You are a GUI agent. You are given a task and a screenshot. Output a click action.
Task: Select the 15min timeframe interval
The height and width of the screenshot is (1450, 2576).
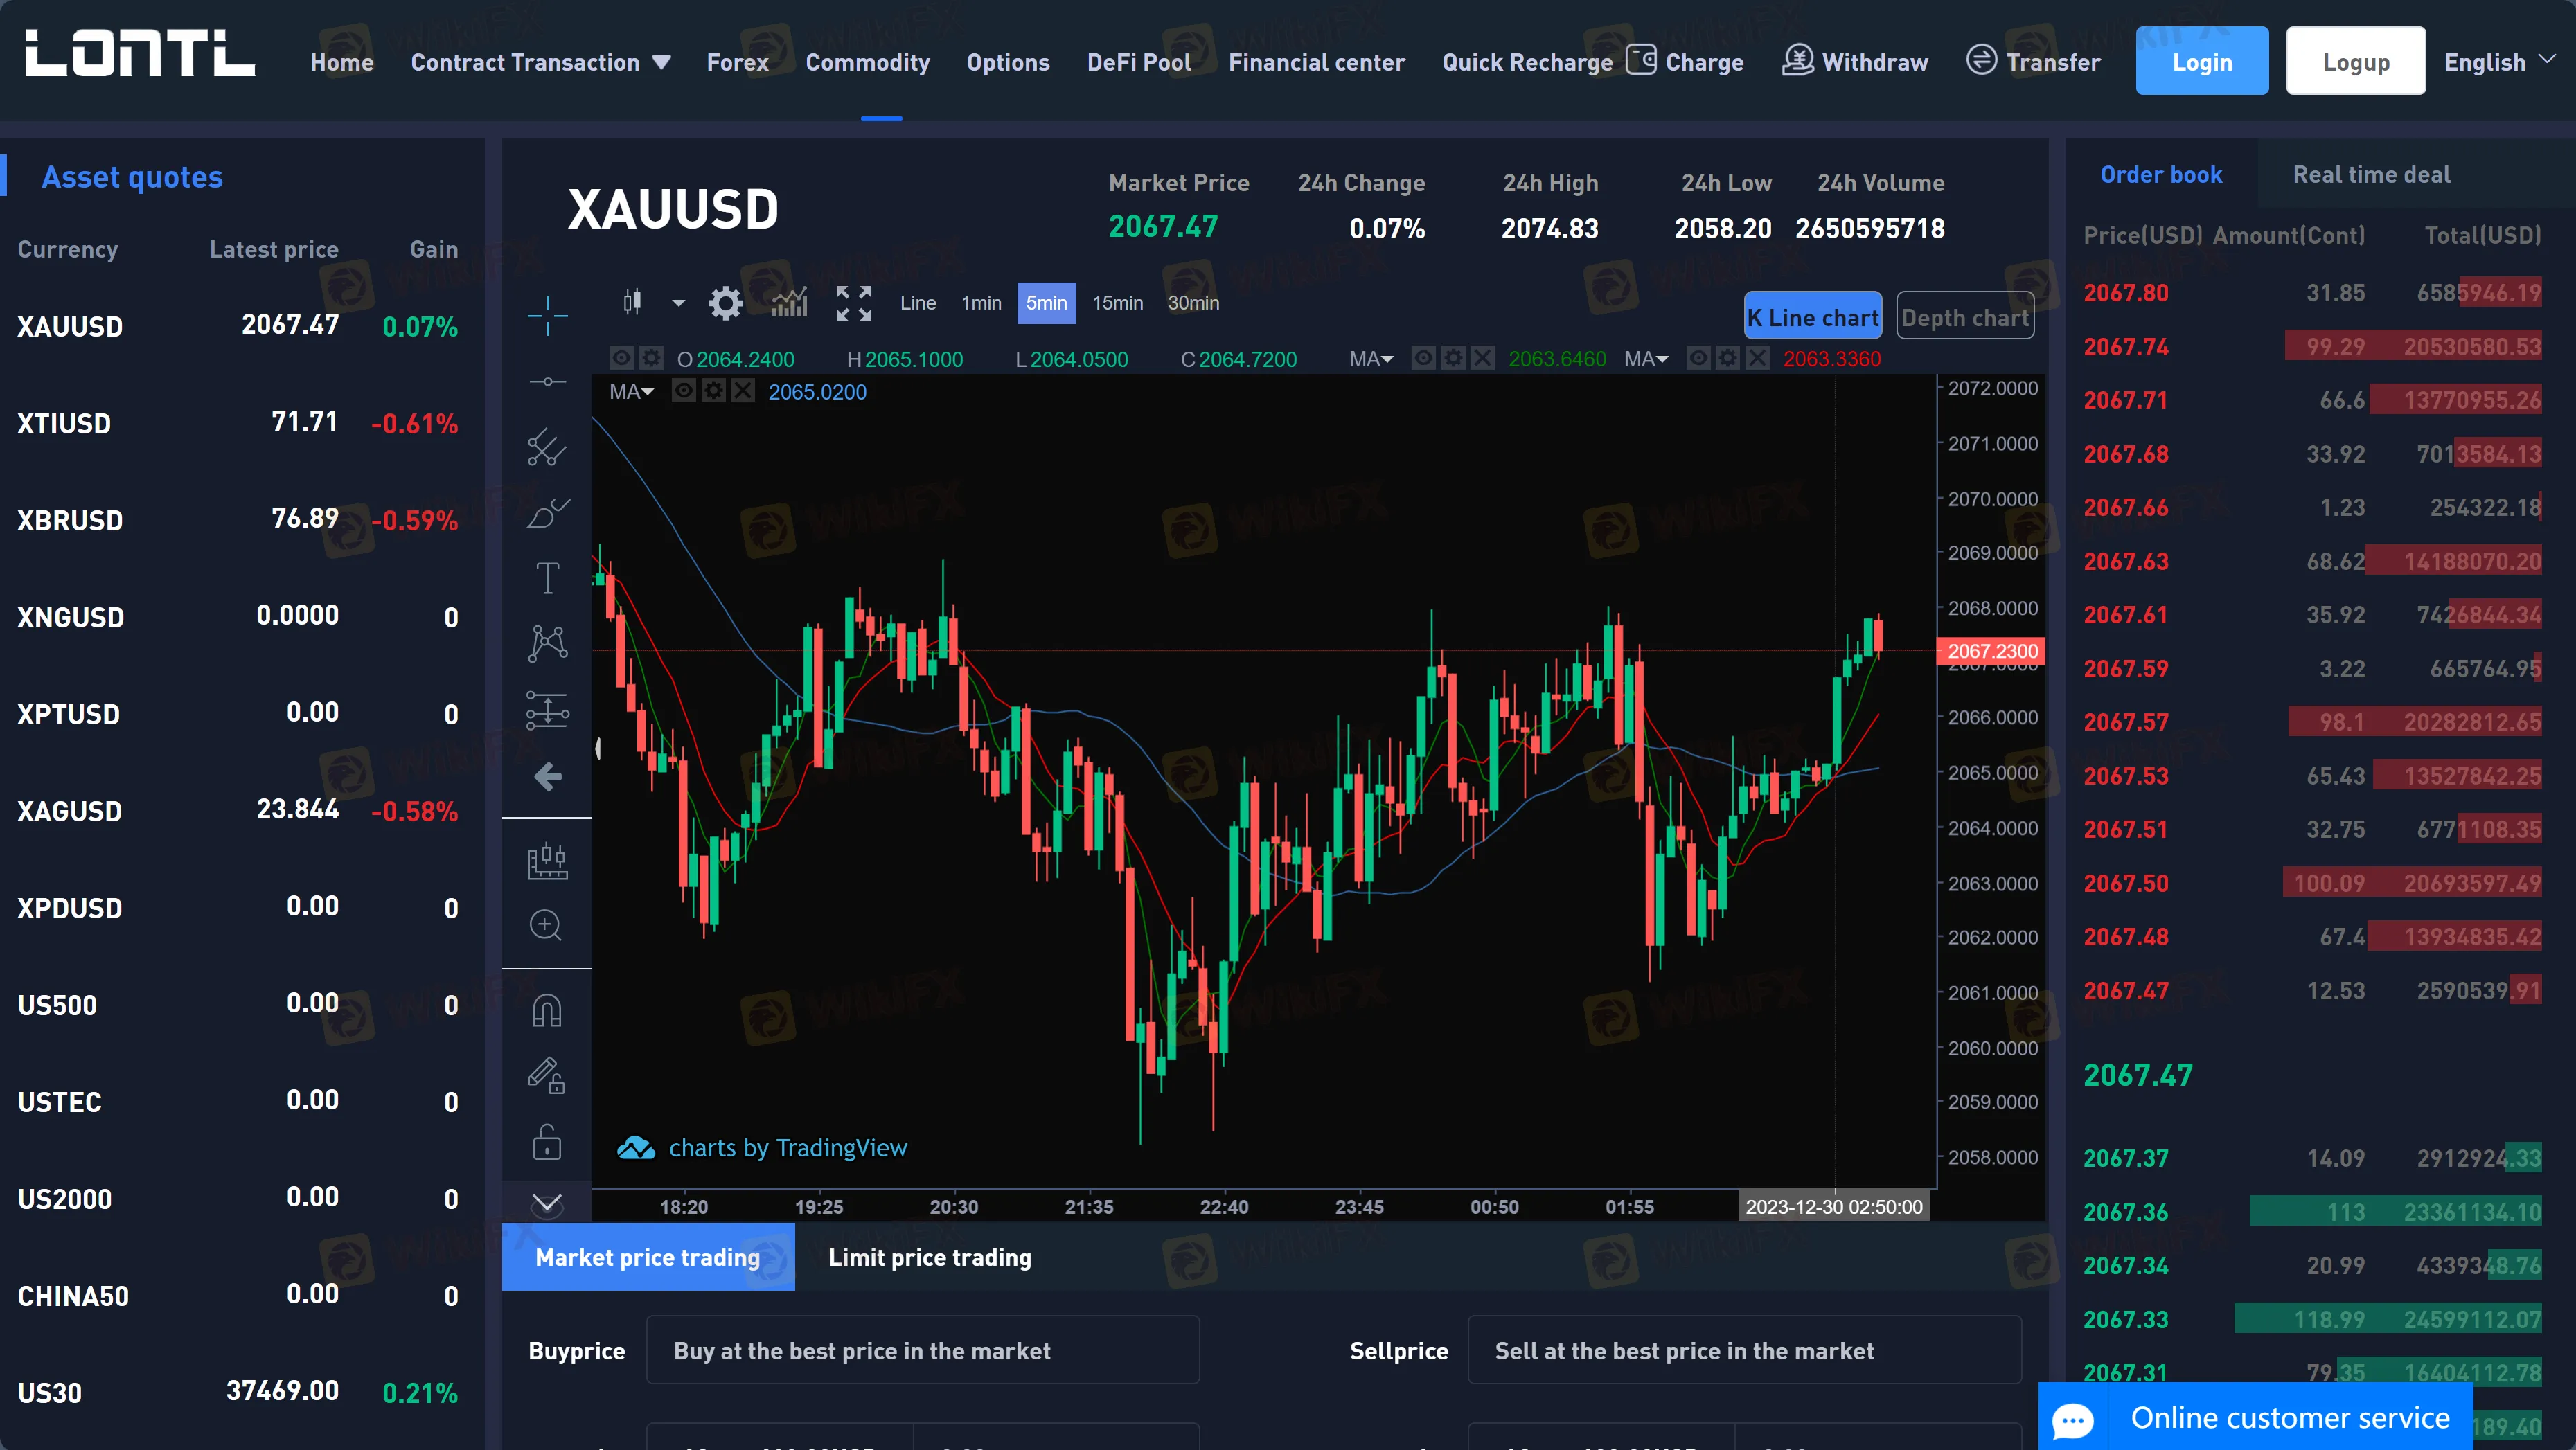tap(1117, 303)
